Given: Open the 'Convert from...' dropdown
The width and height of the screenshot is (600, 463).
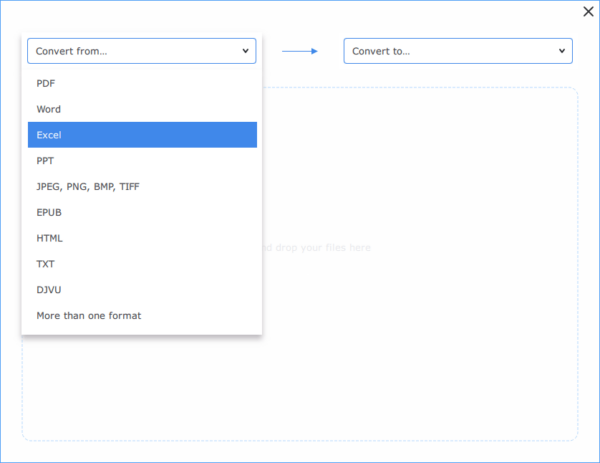Looking at the screenshot, I should (x=142, y=51).
